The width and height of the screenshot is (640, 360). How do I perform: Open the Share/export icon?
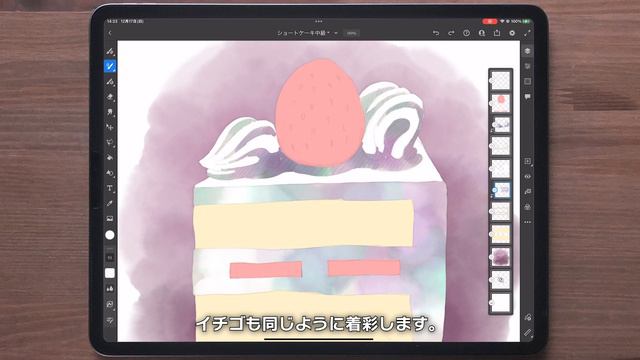click(497, 33)
